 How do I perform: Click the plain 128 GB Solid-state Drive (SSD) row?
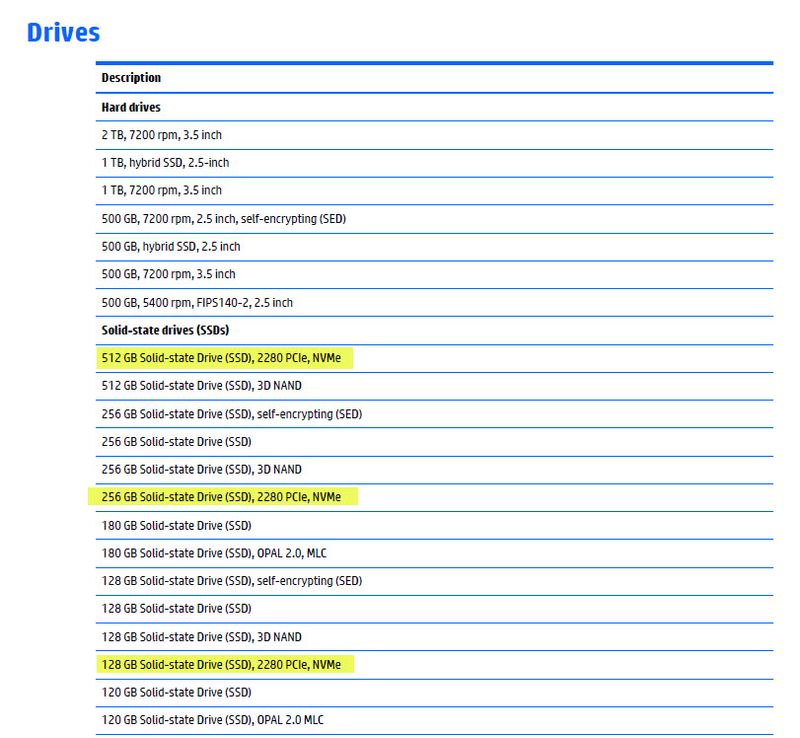[x=434, y=609]
